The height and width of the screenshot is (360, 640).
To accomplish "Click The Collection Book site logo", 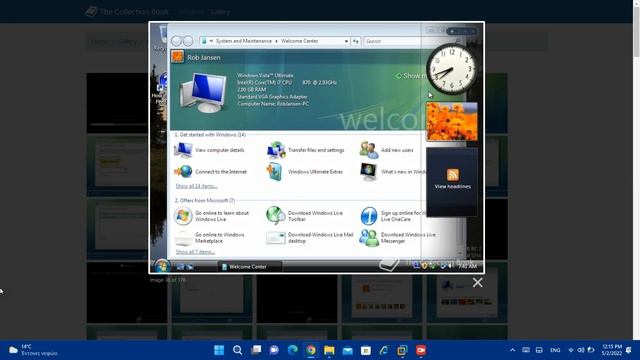I will (127, 12).
